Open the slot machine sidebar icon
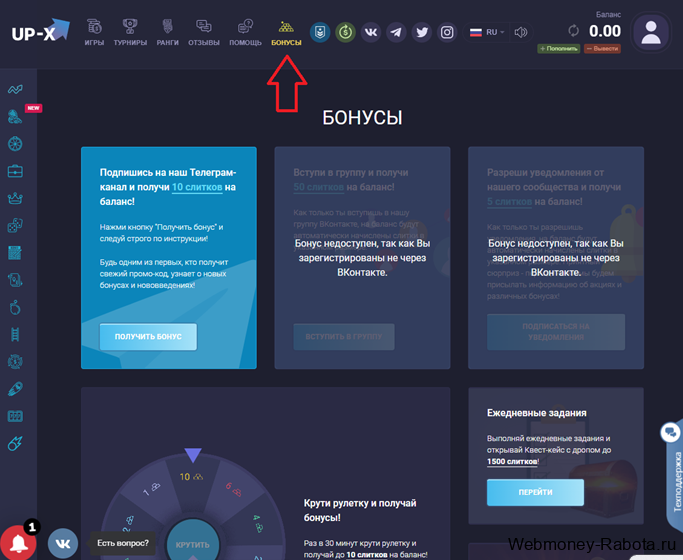 pyautogui.click(x=15, y=416)
